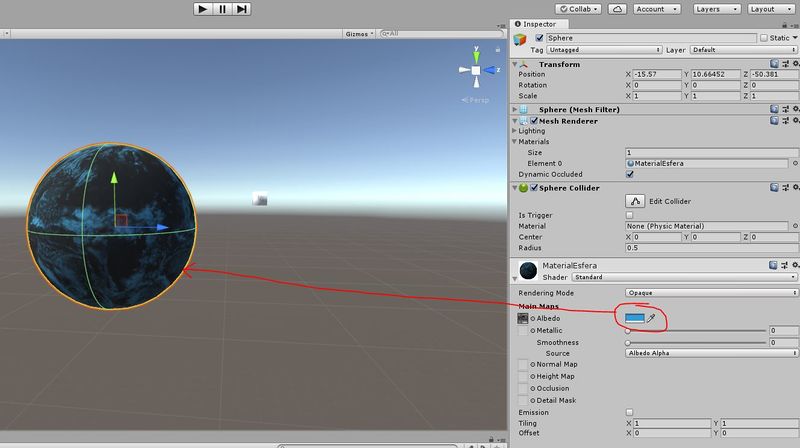Click the MaterialEsfera element field
The height and width of the screenshot is (448, 800).
[x=707, y=163]
